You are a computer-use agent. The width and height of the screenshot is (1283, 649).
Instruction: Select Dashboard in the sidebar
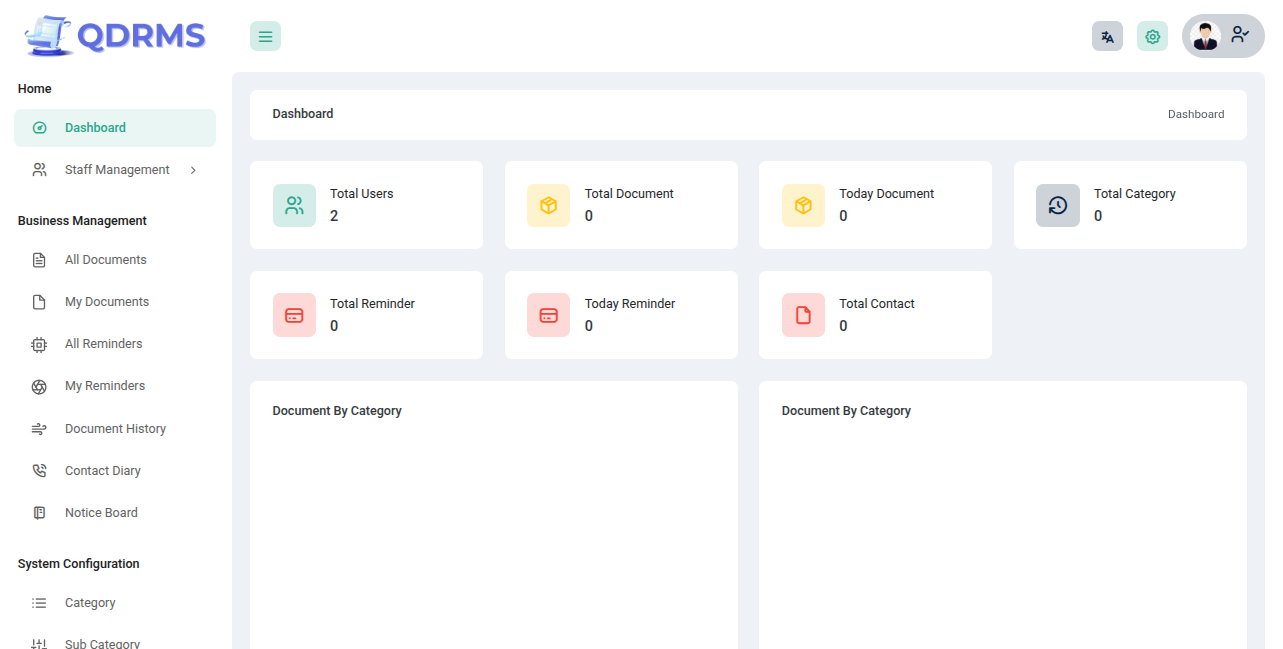coord(95,128)
